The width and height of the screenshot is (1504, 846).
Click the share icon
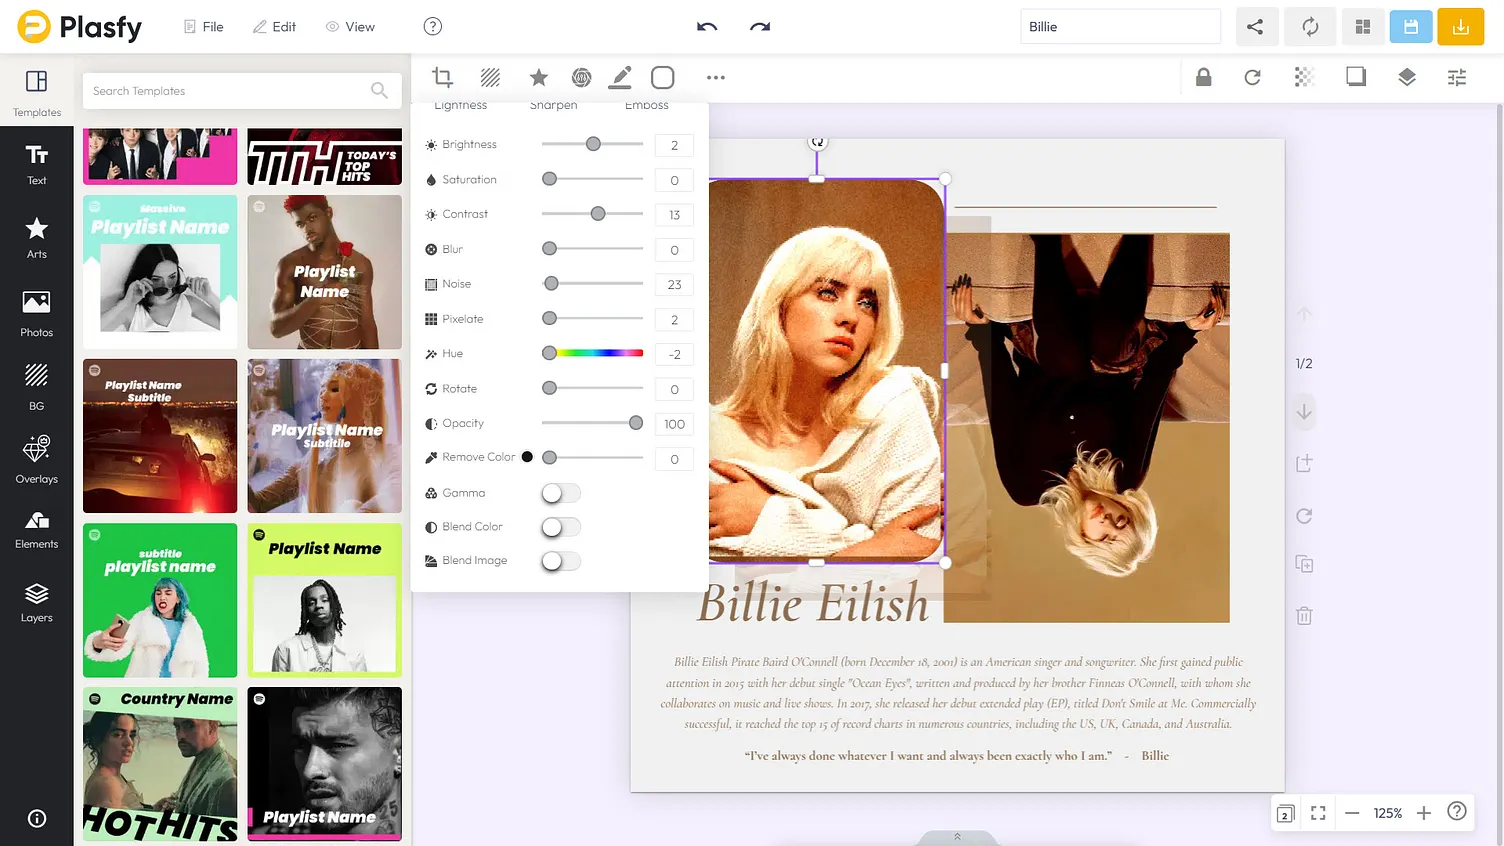(1254, 27)
